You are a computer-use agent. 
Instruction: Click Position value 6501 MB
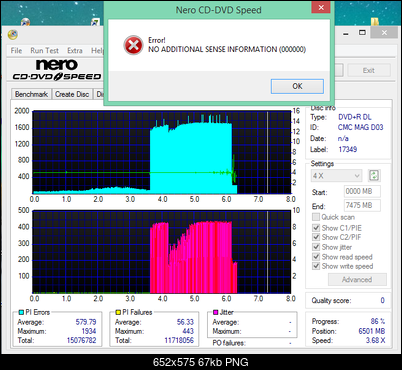(372, 331)
